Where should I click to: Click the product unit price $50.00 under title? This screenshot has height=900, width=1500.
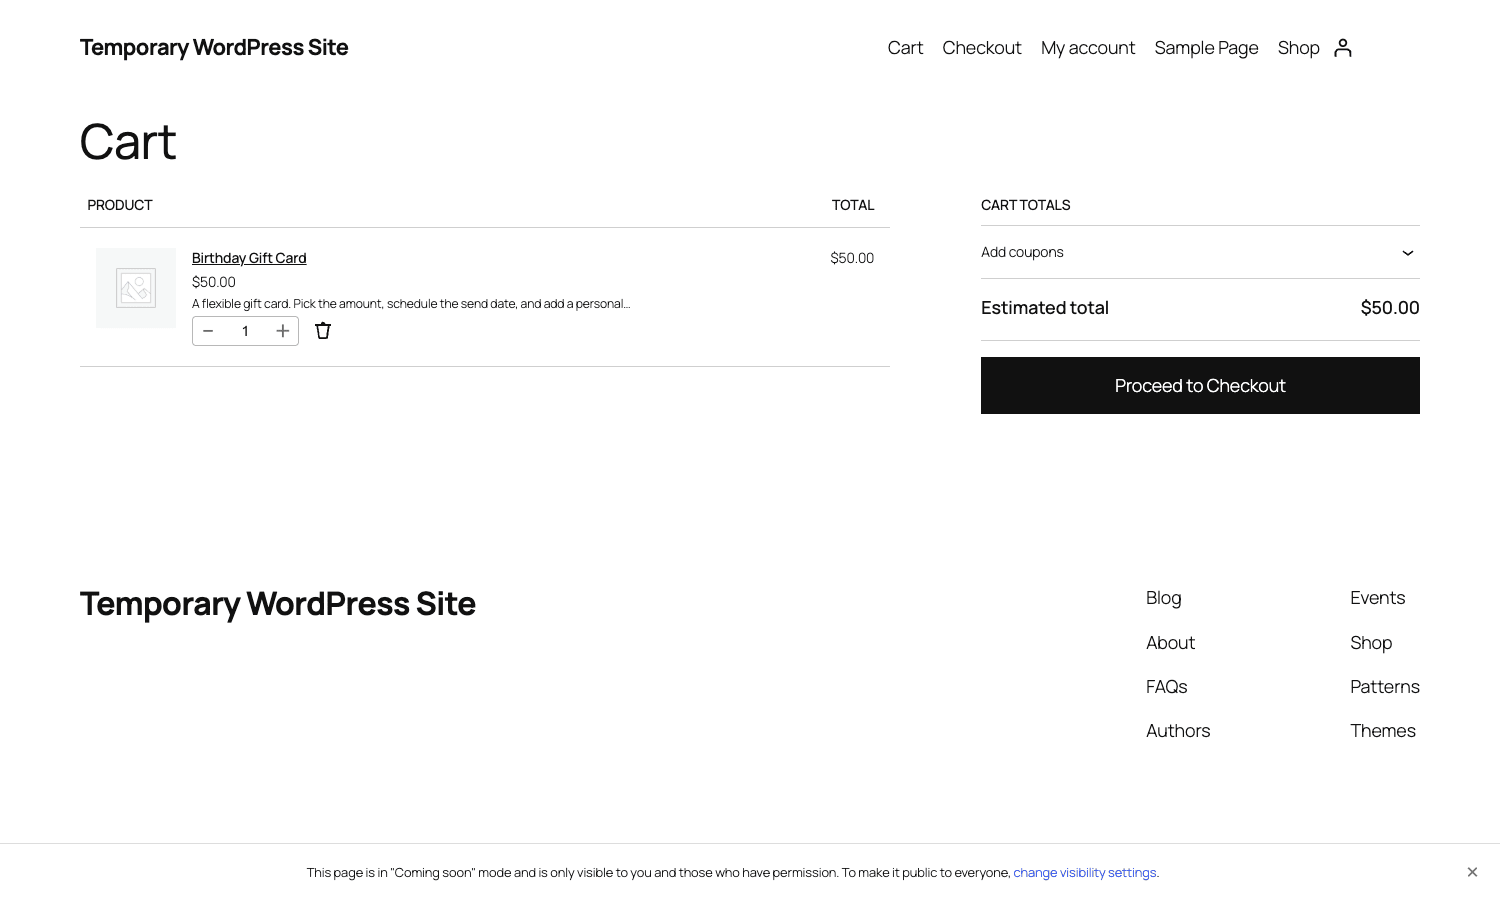(214, 282)
